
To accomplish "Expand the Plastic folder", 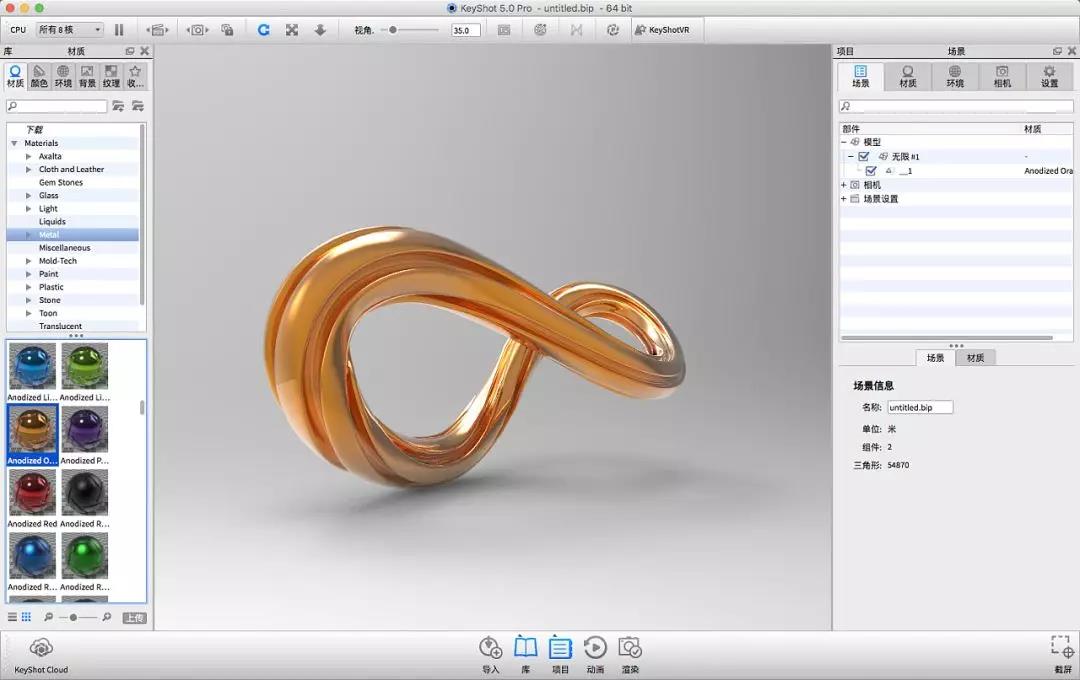I will click(28, 287).
